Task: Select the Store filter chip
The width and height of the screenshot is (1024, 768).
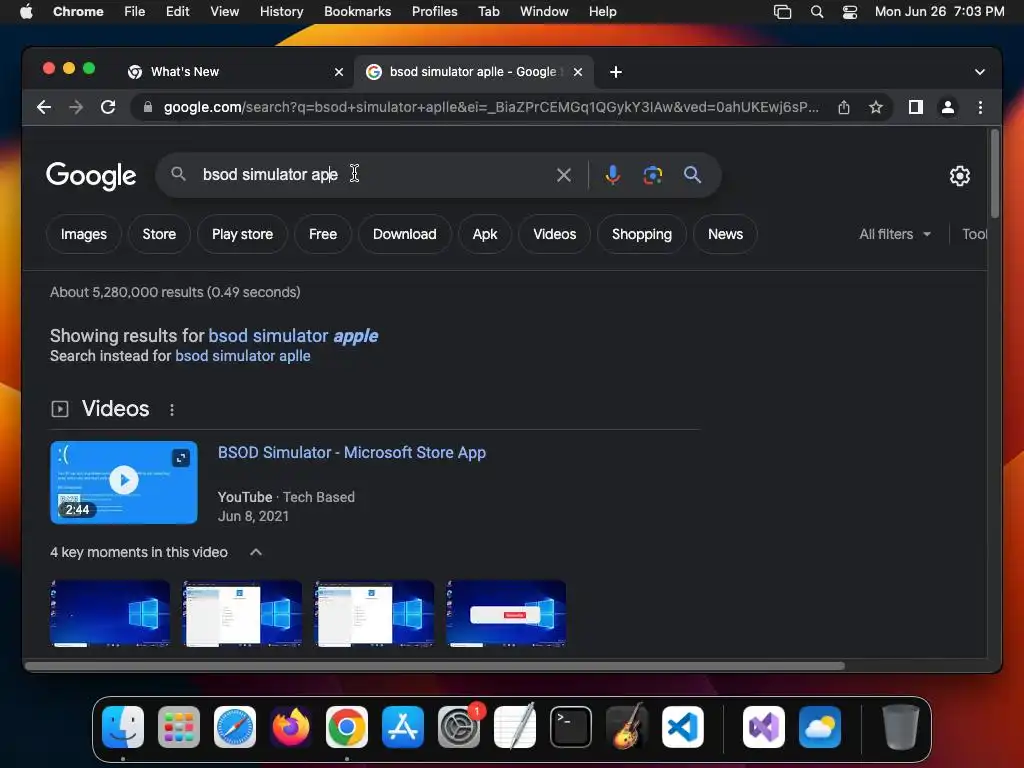Action: pyautogui.click(x=159, y=234)
